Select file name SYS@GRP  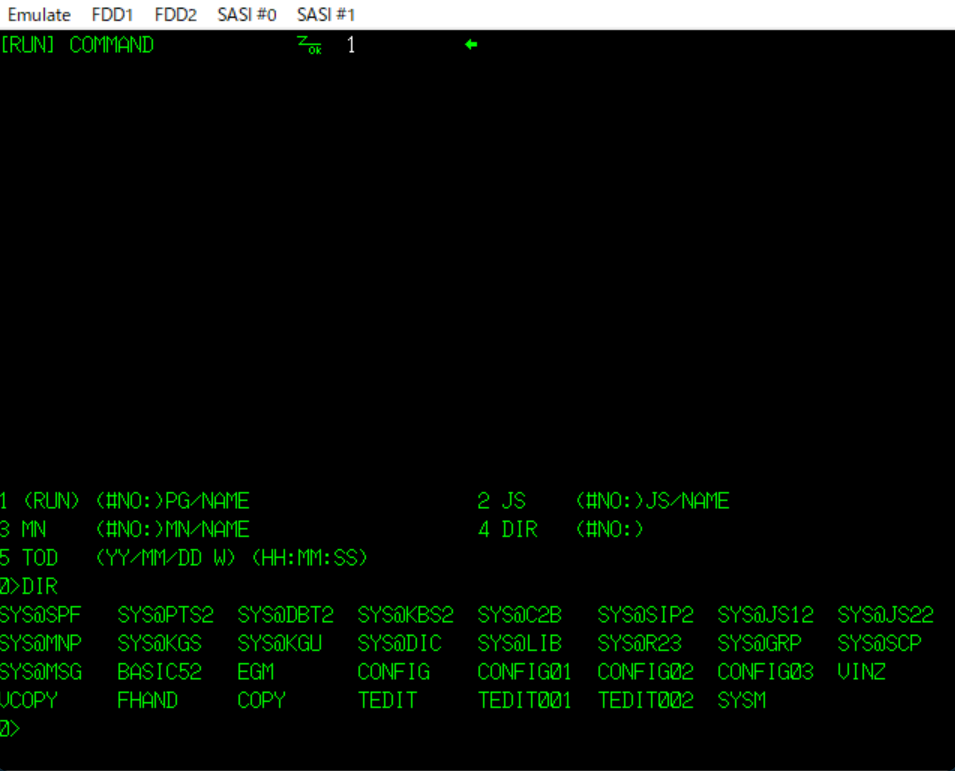(759, 644)
